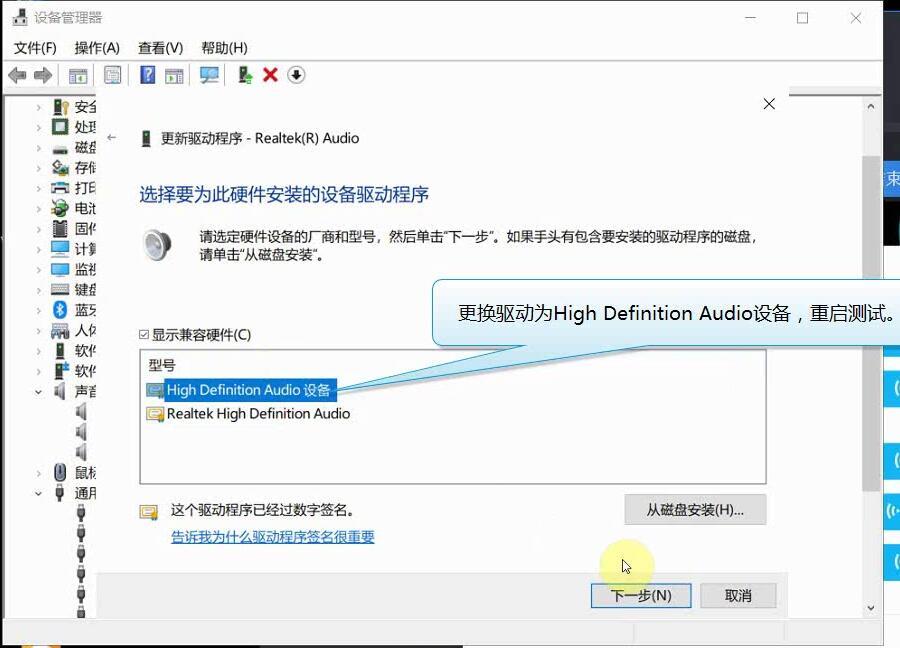Select the firmware (固件) tree icon

click(60, 228)
